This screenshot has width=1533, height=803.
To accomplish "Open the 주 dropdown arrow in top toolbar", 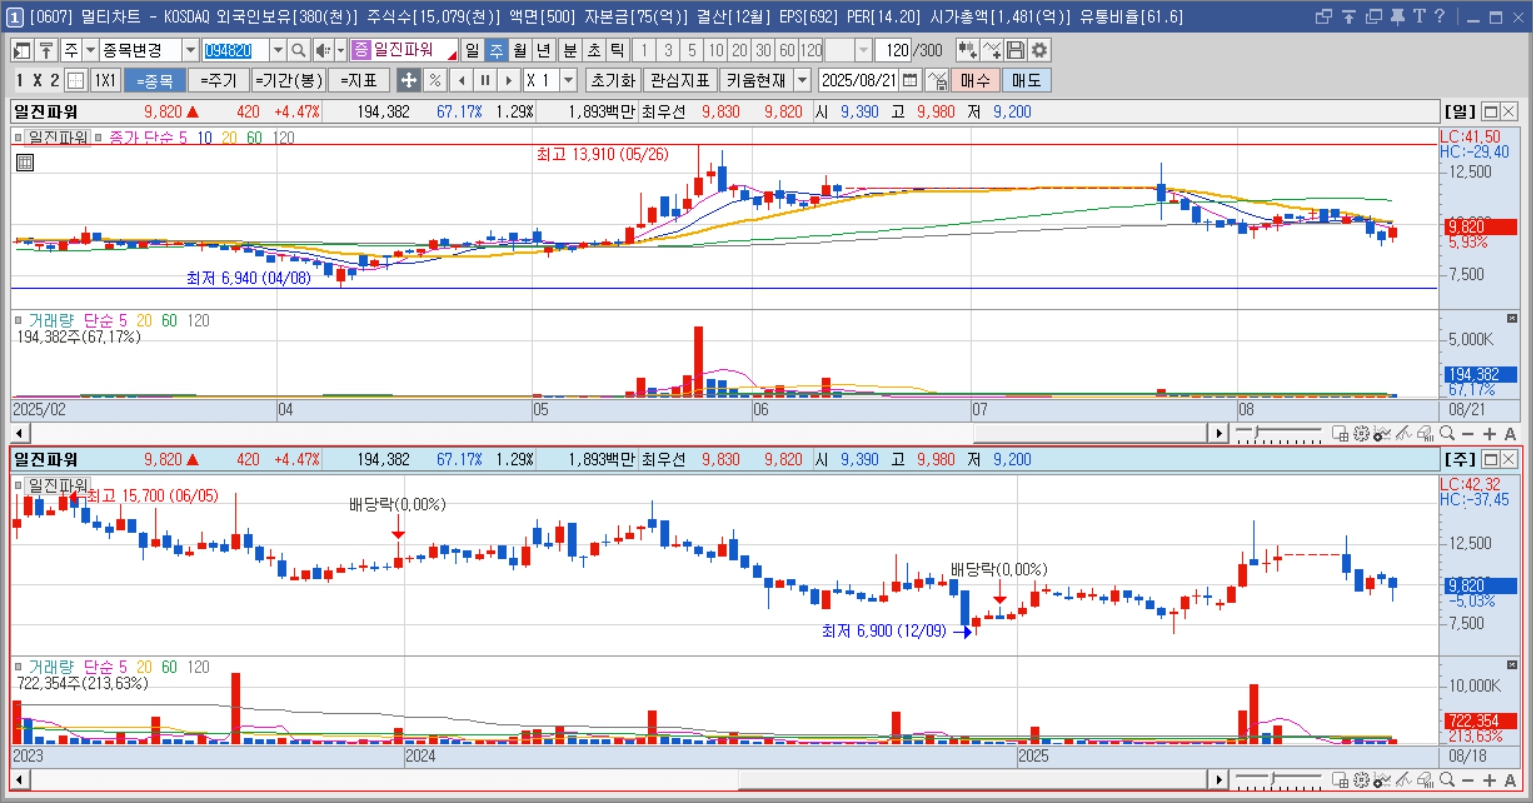I will pyautogui.click(x=90, y=50).
